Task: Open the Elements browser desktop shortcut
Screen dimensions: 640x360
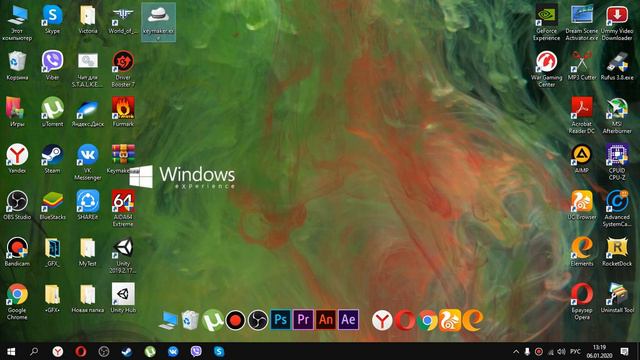Action: pyautogui.click(x=582, y=252)
